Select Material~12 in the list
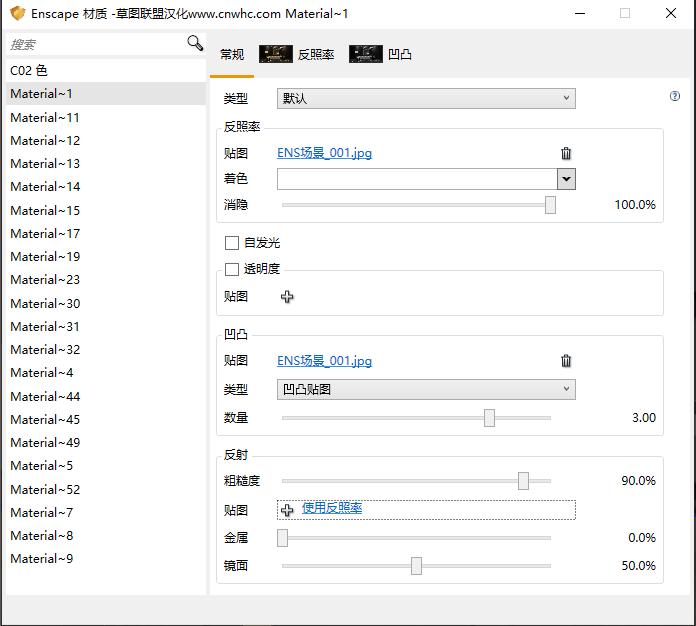 click(x=106, y=141)
